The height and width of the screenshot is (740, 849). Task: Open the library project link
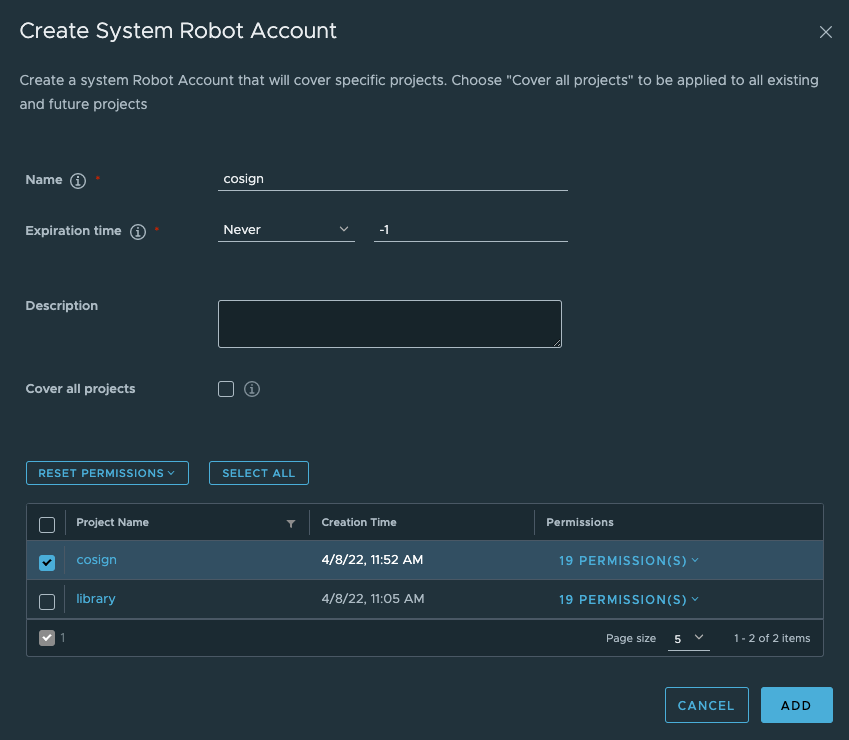(x=96, y=599)
